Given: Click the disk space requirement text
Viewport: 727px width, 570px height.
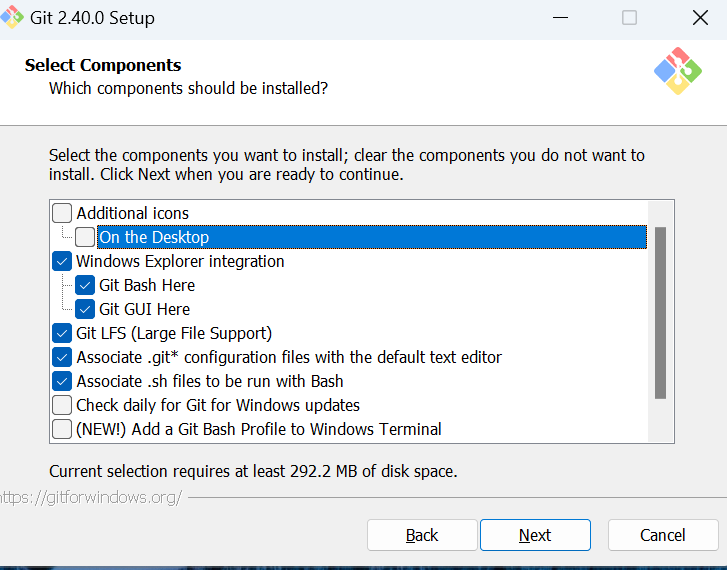Looking at the screenshot, I should click(x=253, y=471).
